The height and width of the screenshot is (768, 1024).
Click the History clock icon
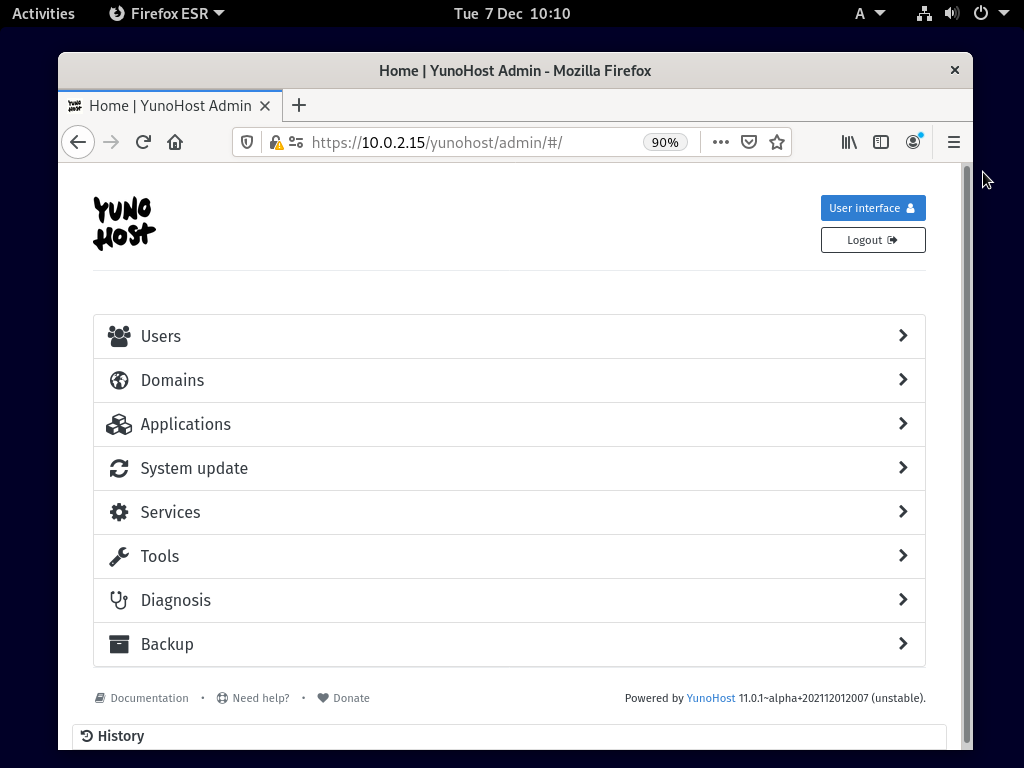[x=86, y=736]
